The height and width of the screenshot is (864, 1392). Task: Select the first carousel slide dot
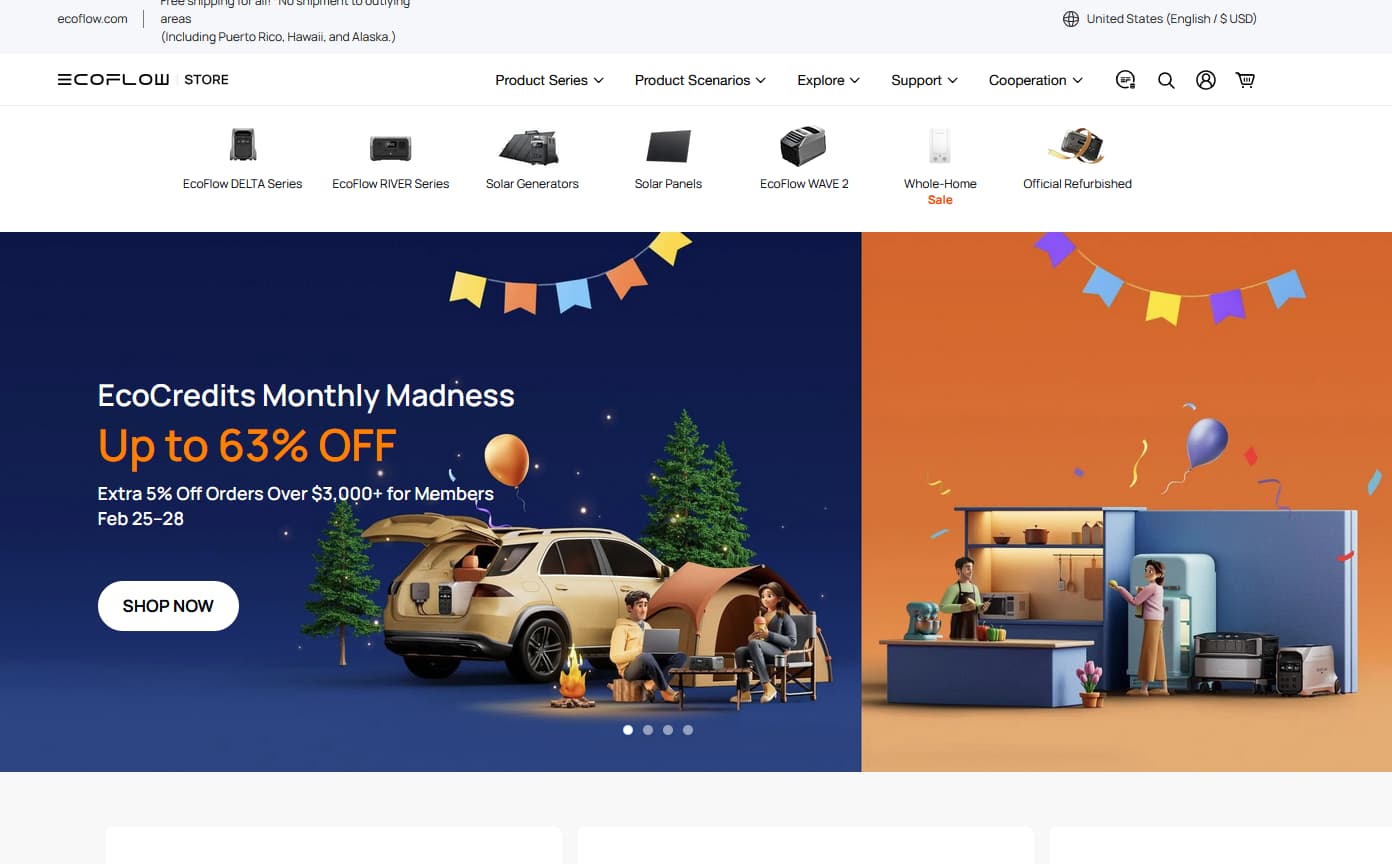tap(628, 730)
